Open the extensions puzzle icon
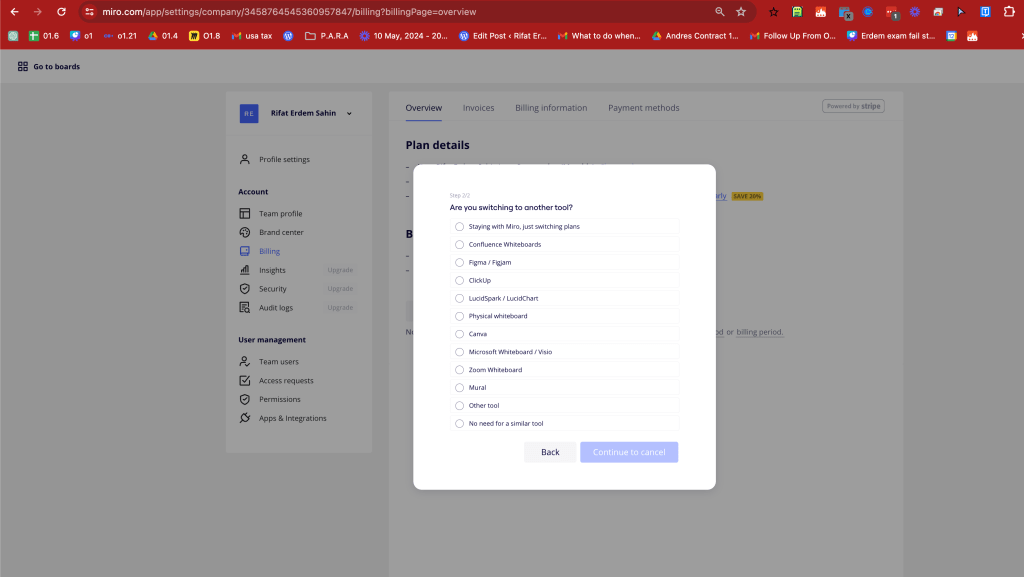 pyautogui.click(x=1009, y=12)
